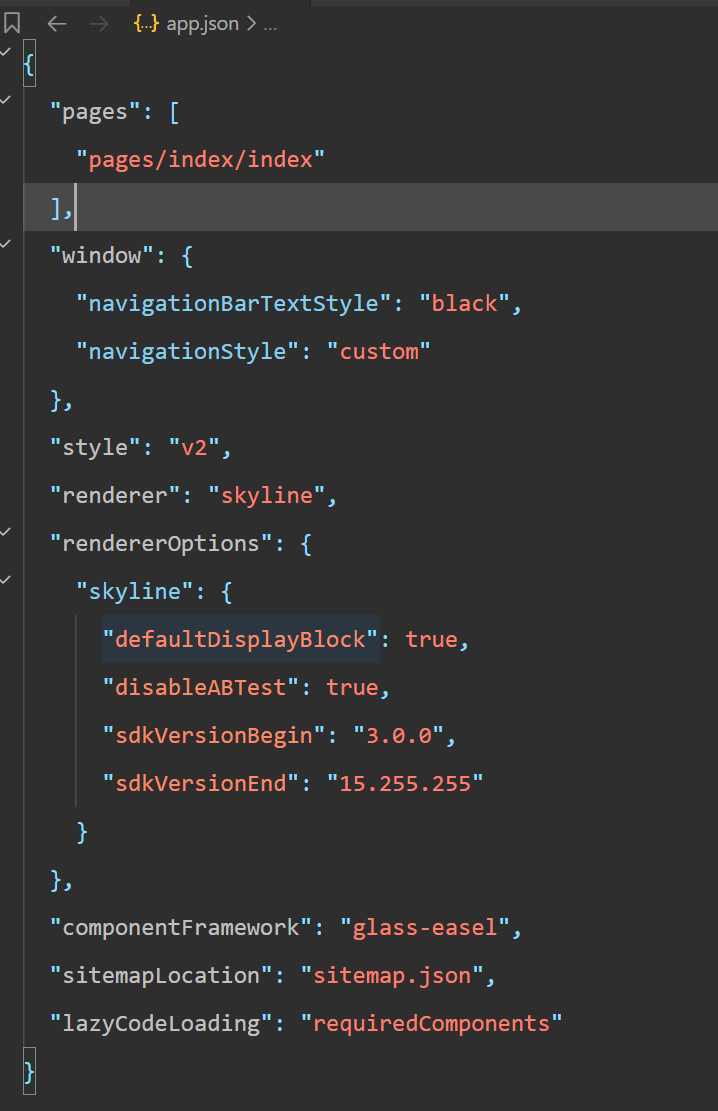Click the "lazyCodeLoading" key
Screen dimensions: 718x1111
pos(161,1024)
